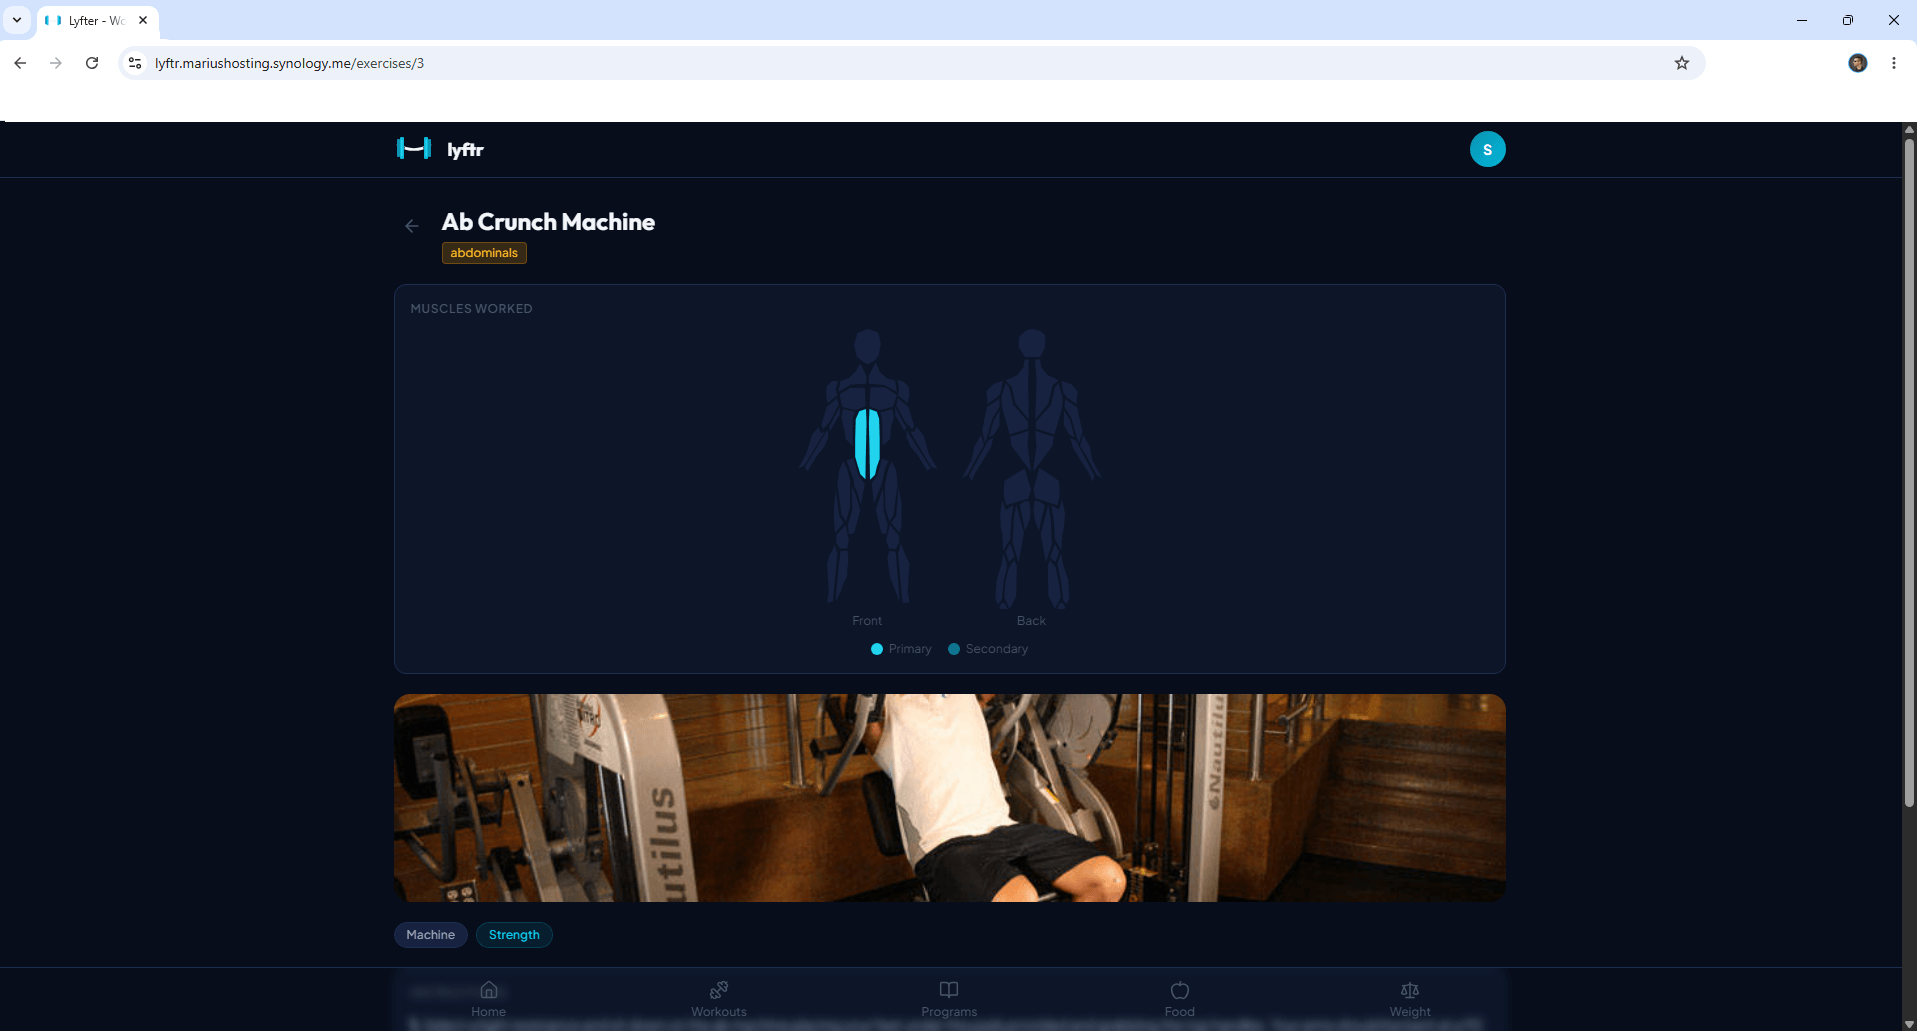Open the Home tab in bottom navigation
This screenshot has width=1917, height=1031.
(x=489, y=999)
